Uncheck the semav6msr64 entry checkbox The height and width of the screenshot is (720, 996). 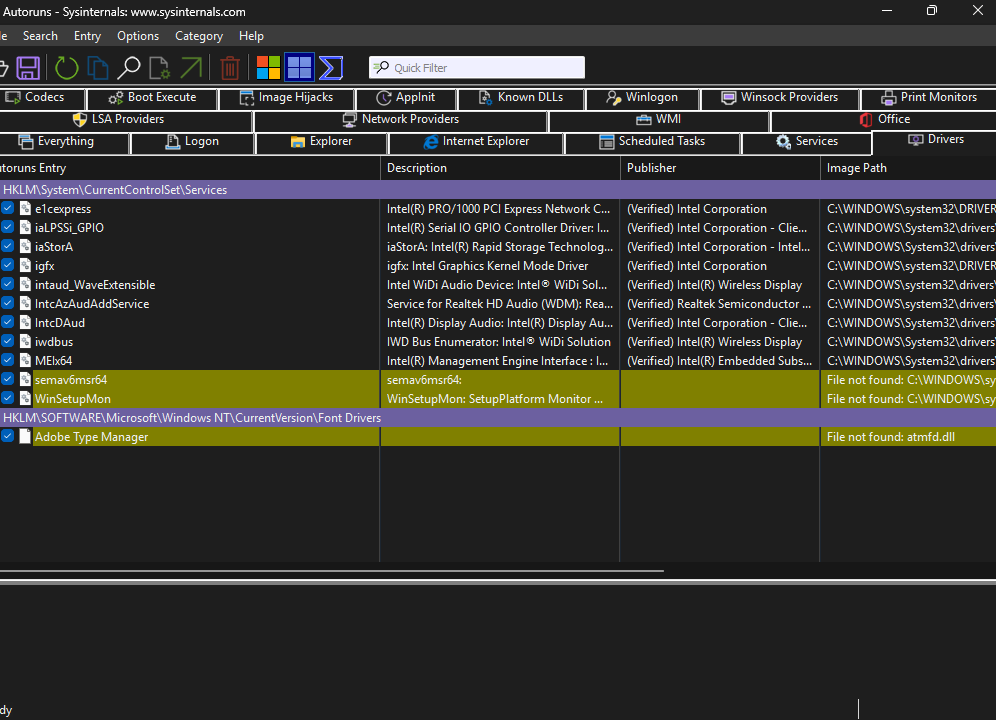click(8, 379)
